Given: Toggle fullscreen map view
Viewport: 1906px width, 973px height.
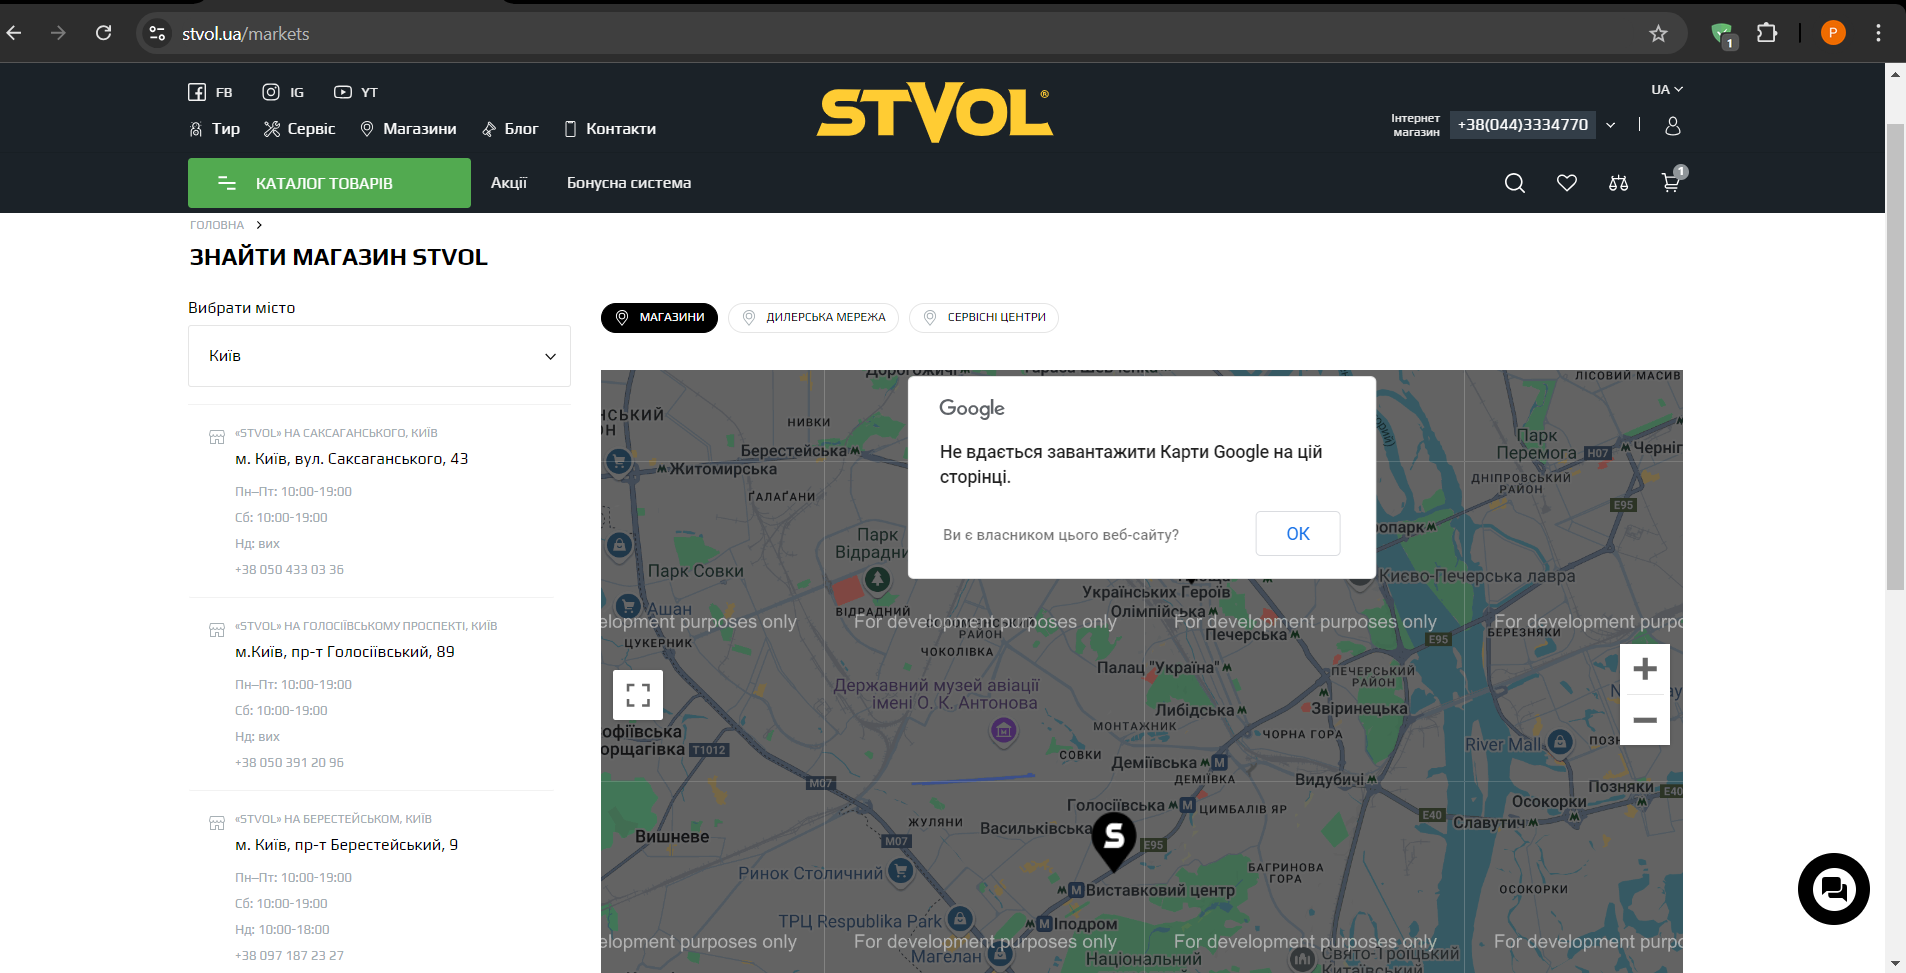Looking at the screenshot, I should tap(638, 695).
